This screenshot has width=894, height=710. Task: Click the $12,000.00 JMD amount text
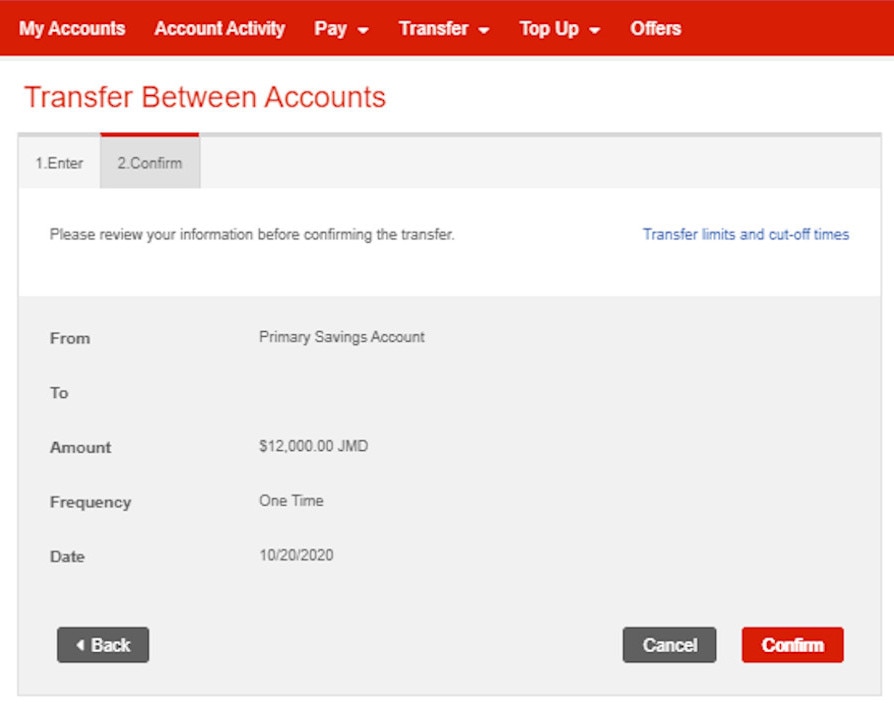313,446
